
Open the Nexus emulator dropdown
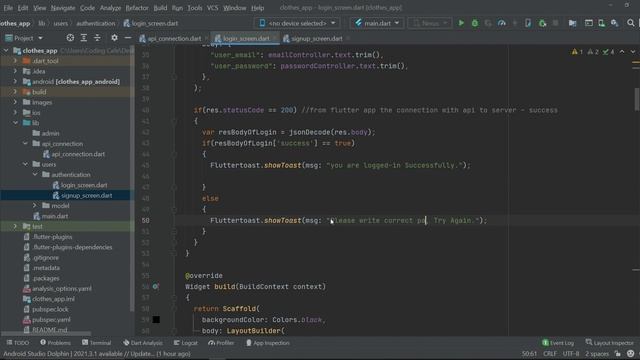tap(429, 23)
